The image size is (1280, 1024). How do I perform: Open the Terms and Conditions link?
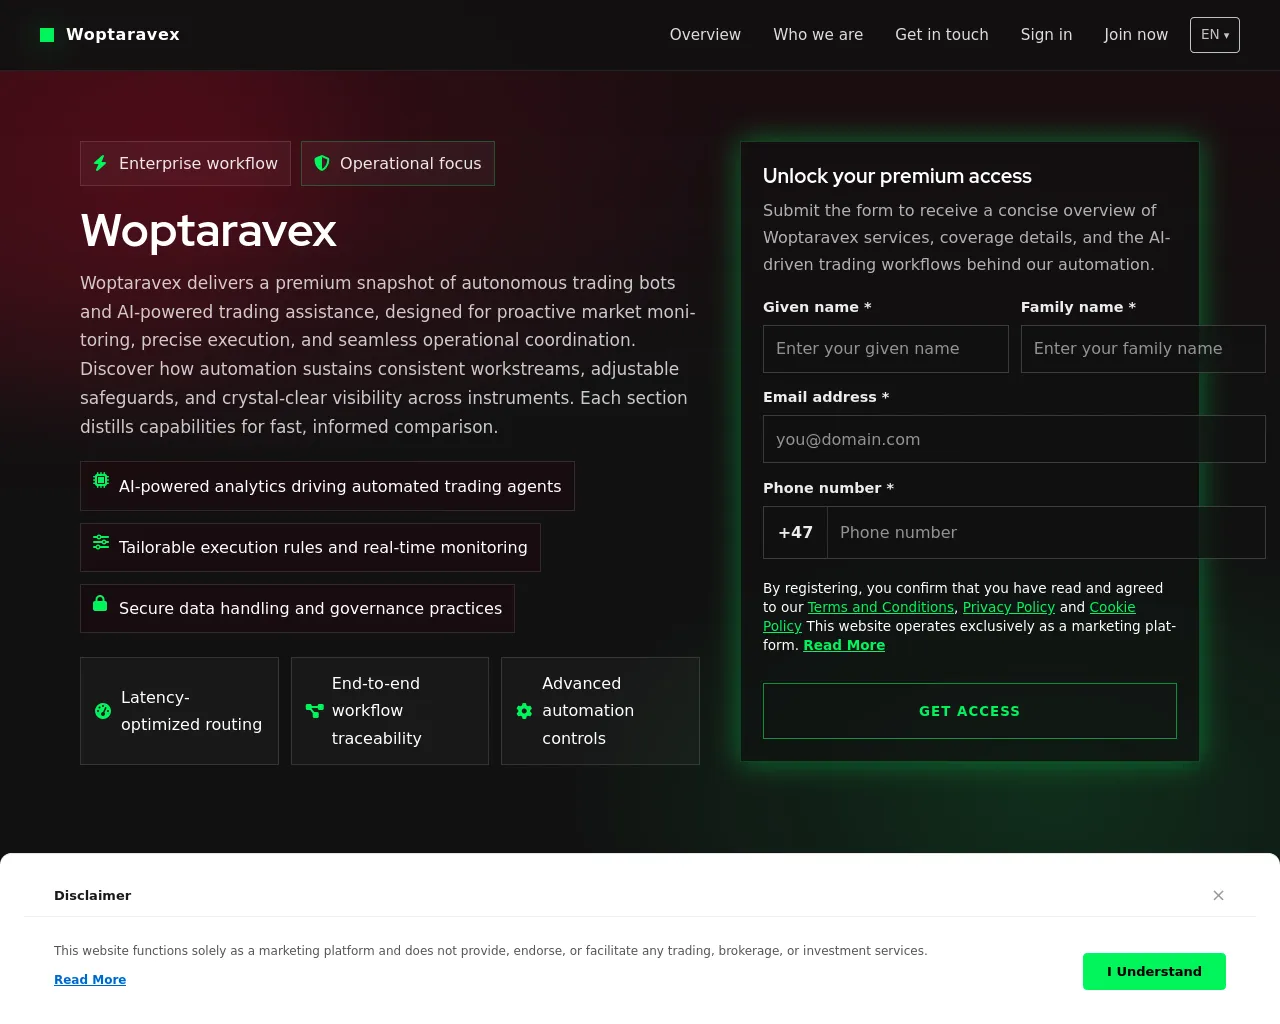point(881,607)
